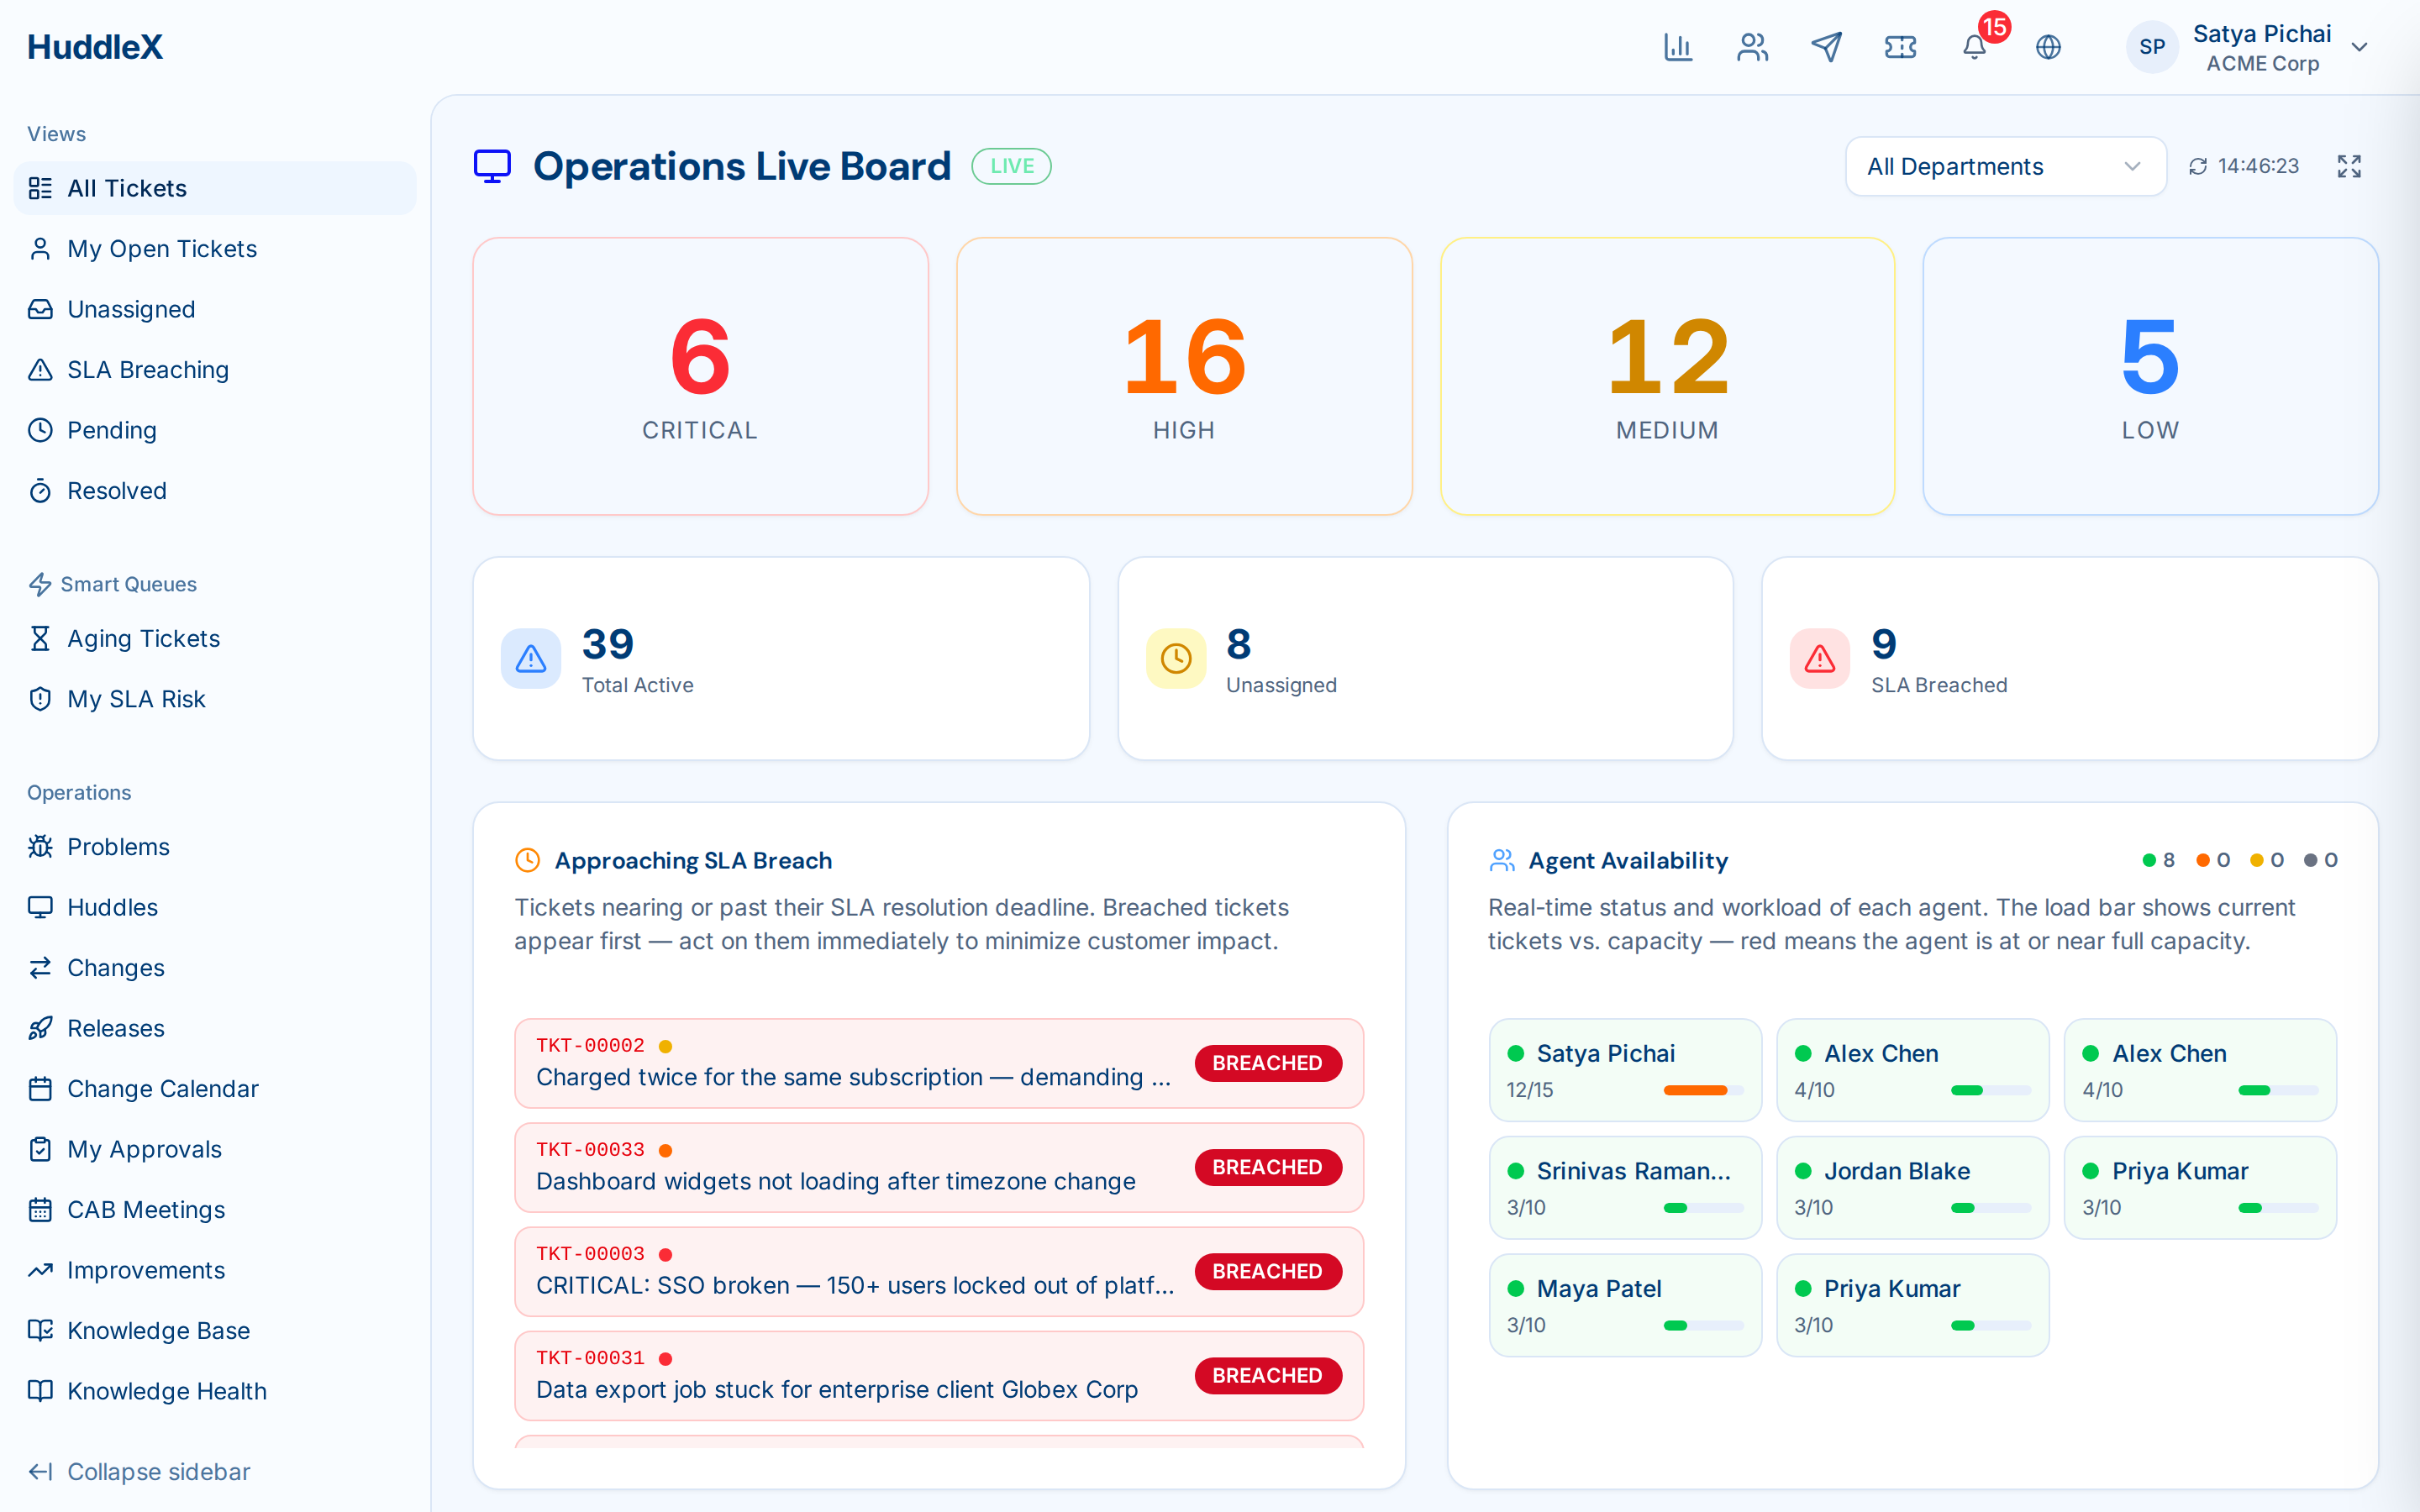Screen dimensions: 2420x1512
Task: Open the Low priority card
Action: 2150,376
